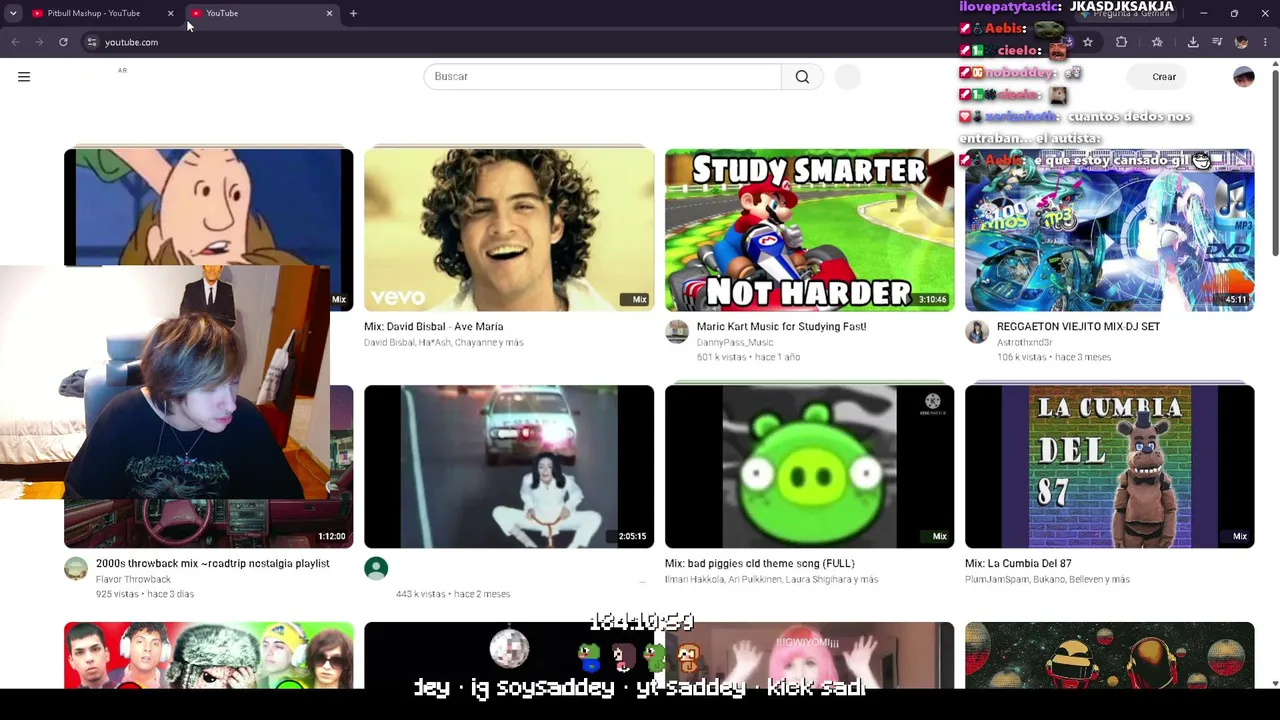Open Chrome three-dot menu
The width and height of the screenshot is (1280, 720).
(x=1265, y=42)
